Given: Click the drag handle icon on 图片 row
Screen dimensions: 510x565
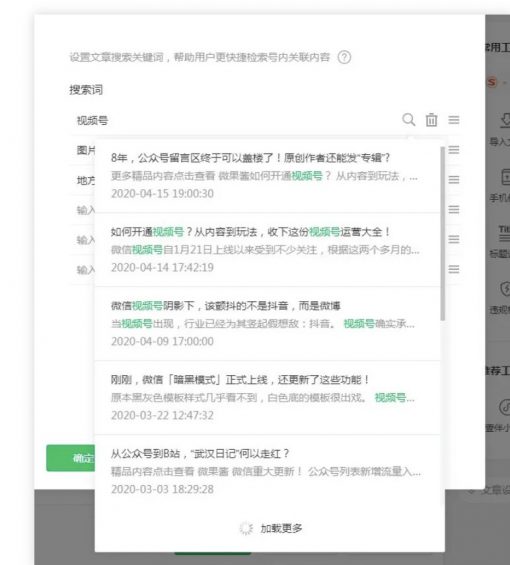Looking at the screenshot, I should pyautogui.click(x=454, y=150).
